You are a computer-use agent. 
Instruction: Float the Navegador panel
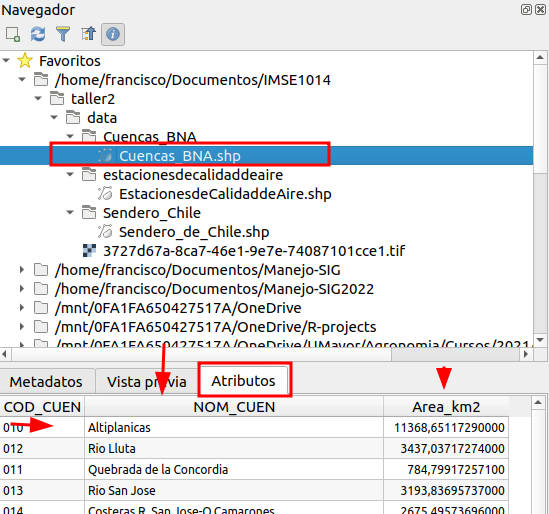(526, 9)
